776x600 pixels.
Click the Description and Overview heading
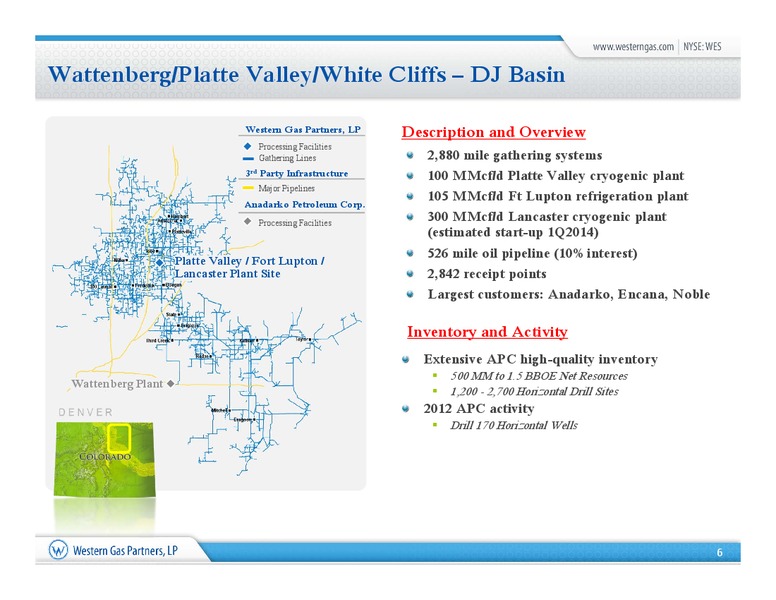(x=493, y=132)
